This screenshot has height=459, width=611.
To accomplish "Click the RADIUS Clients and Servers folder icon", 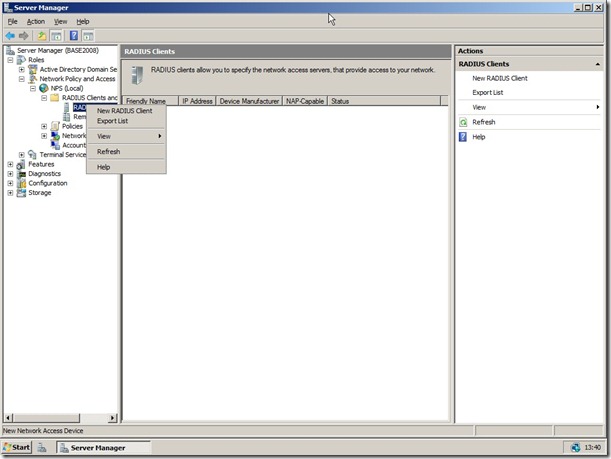I will 55,97.
